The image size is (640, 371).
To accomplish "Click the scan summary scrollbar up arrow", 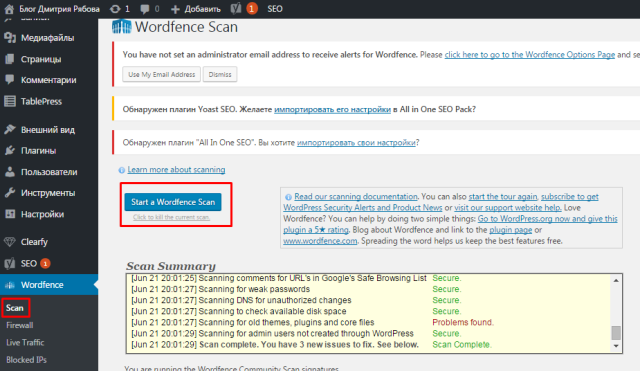I will 616,280.
